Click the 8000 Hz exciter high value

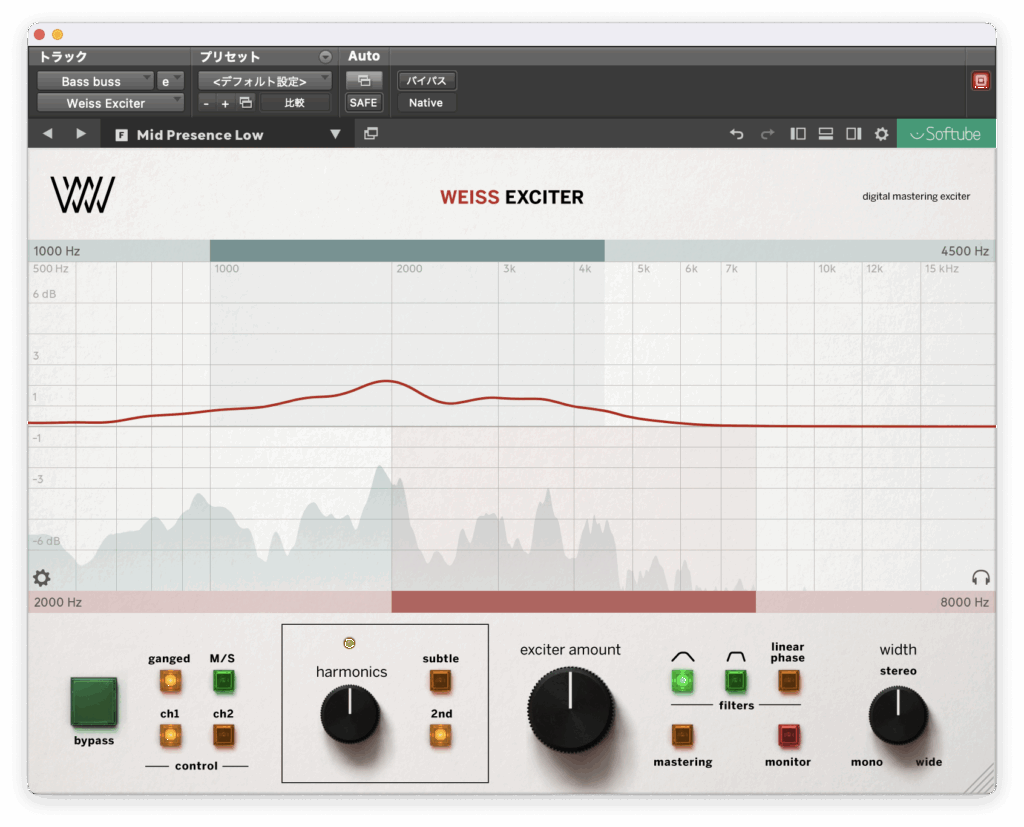click(965, 602)
